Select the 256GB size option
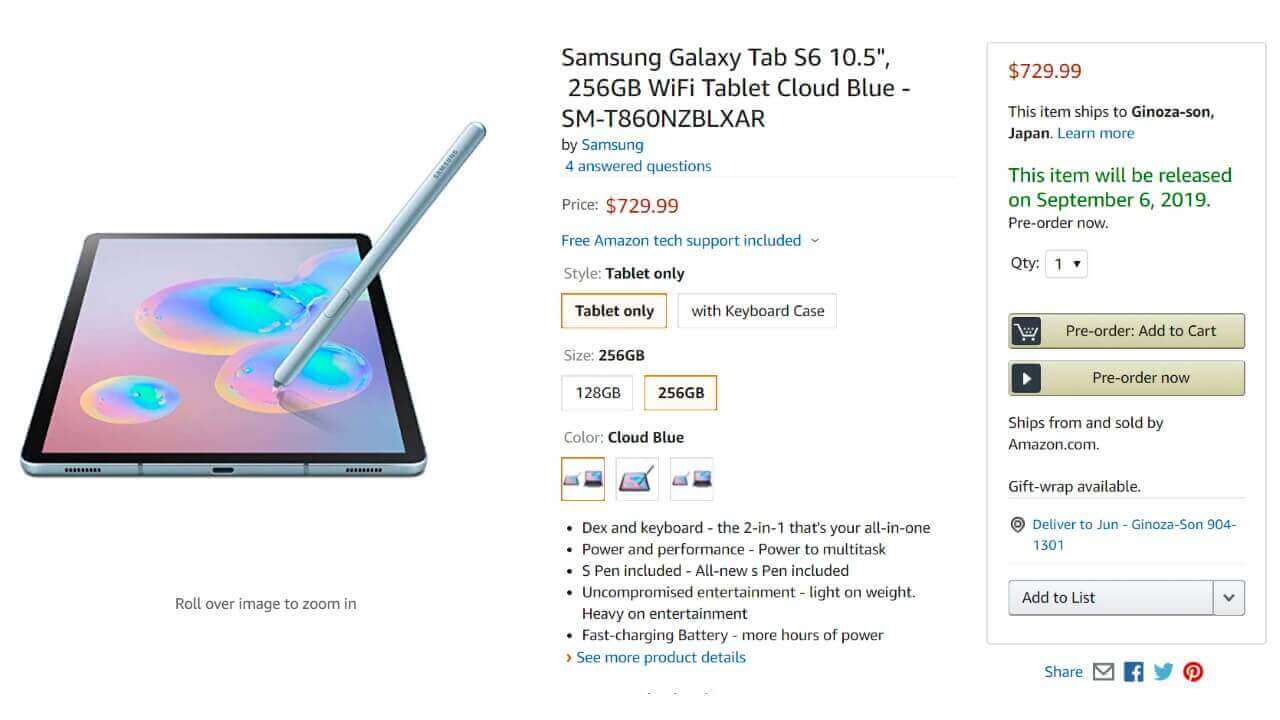 (681, 393)
